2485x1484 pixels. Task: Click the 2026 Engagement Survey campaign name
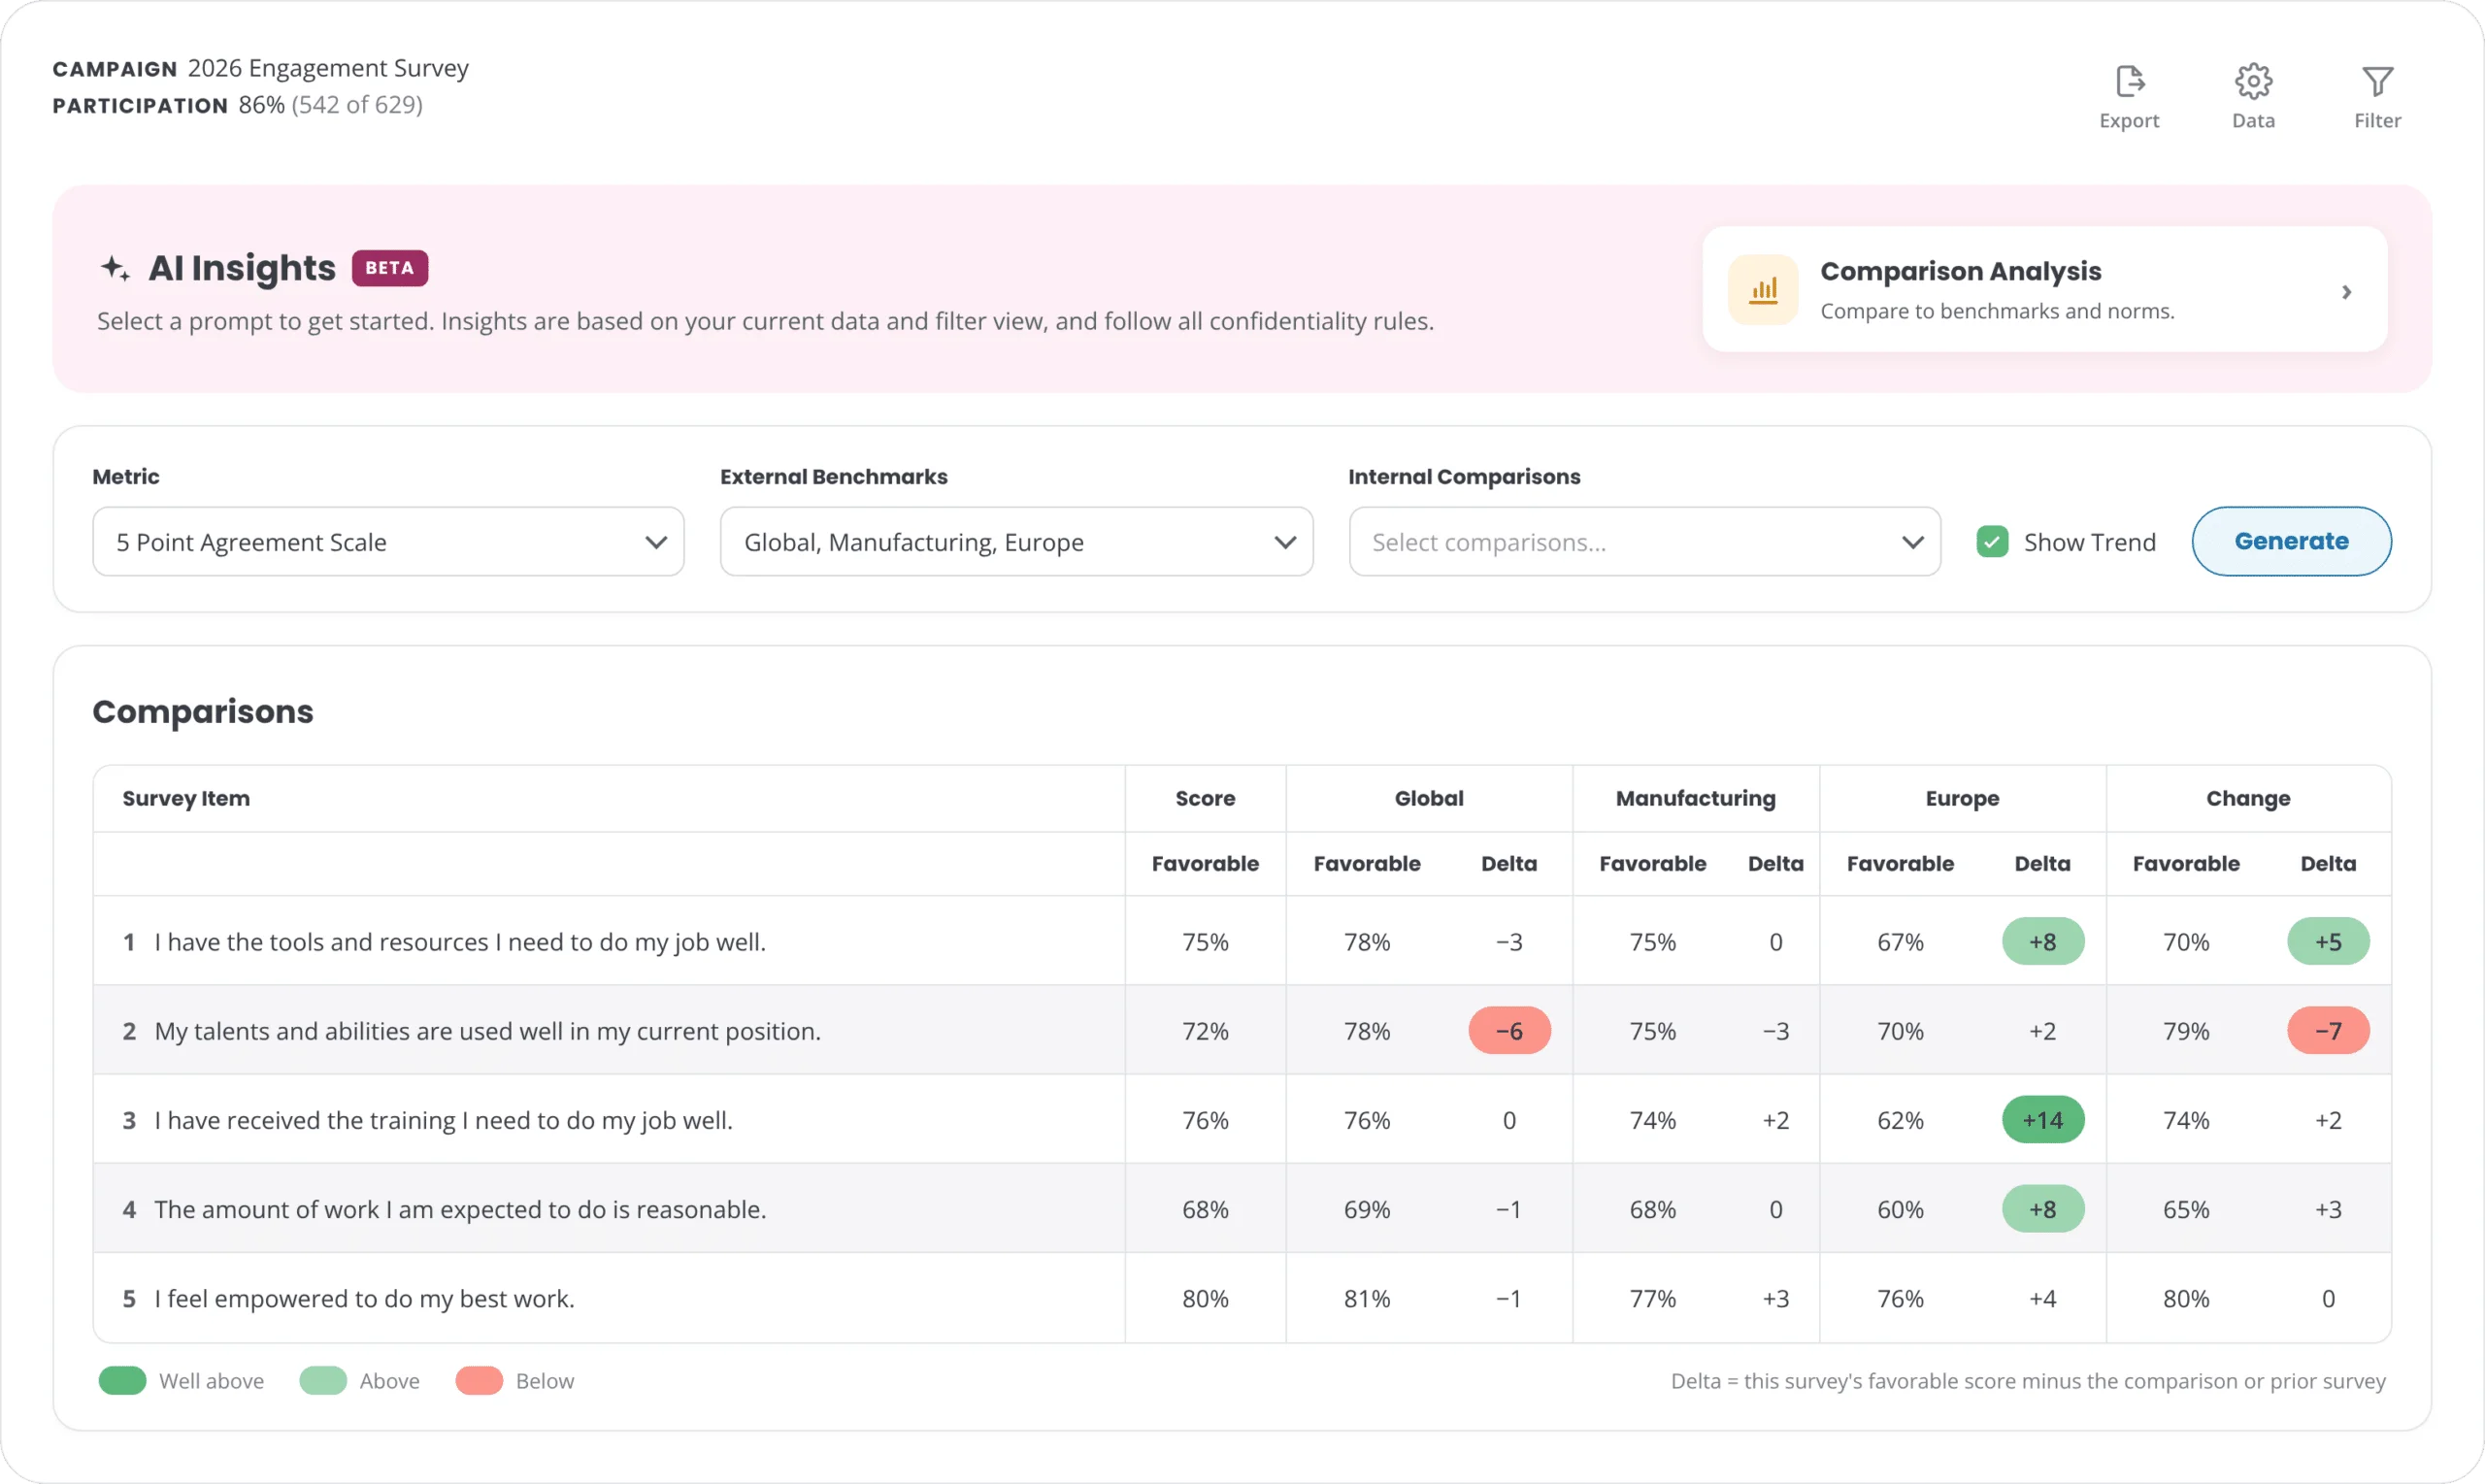(x=328, y=68)
